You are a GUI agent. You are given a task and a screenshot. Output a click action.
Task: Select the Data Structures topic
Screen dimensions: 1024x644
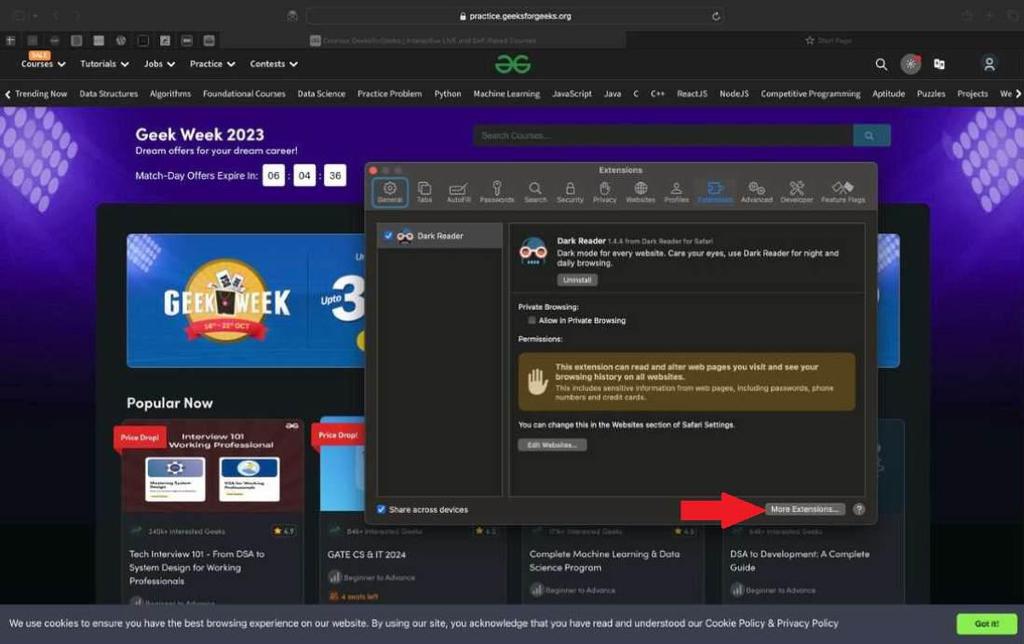108,94
